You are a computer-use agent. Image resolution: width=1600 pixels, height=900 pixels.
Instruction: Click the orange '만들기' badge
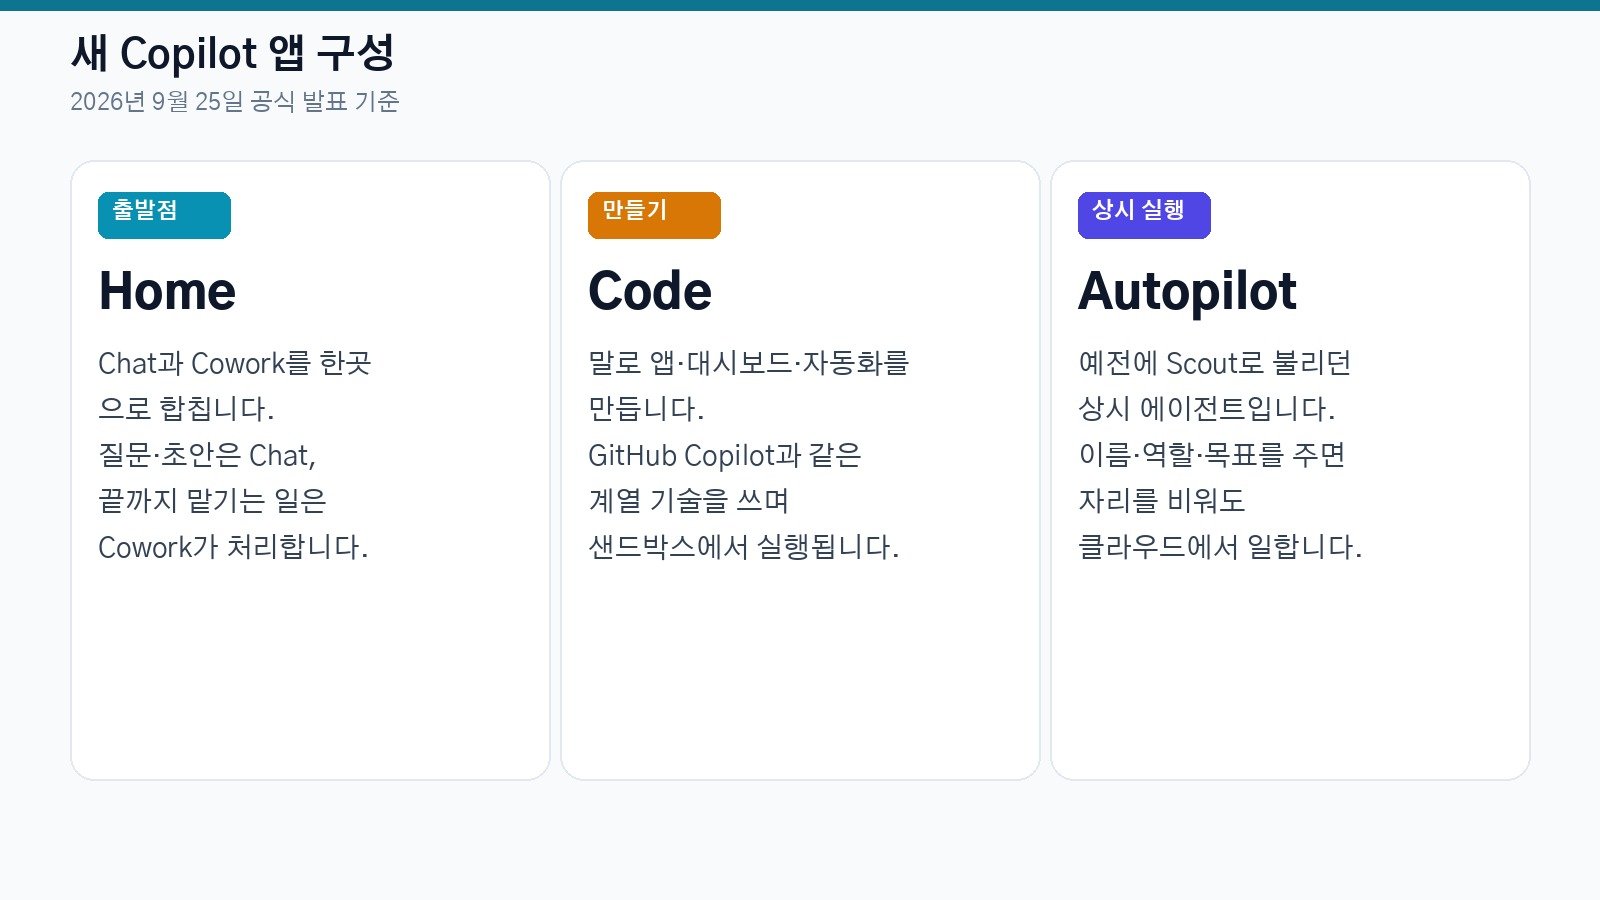coord(654,215)
